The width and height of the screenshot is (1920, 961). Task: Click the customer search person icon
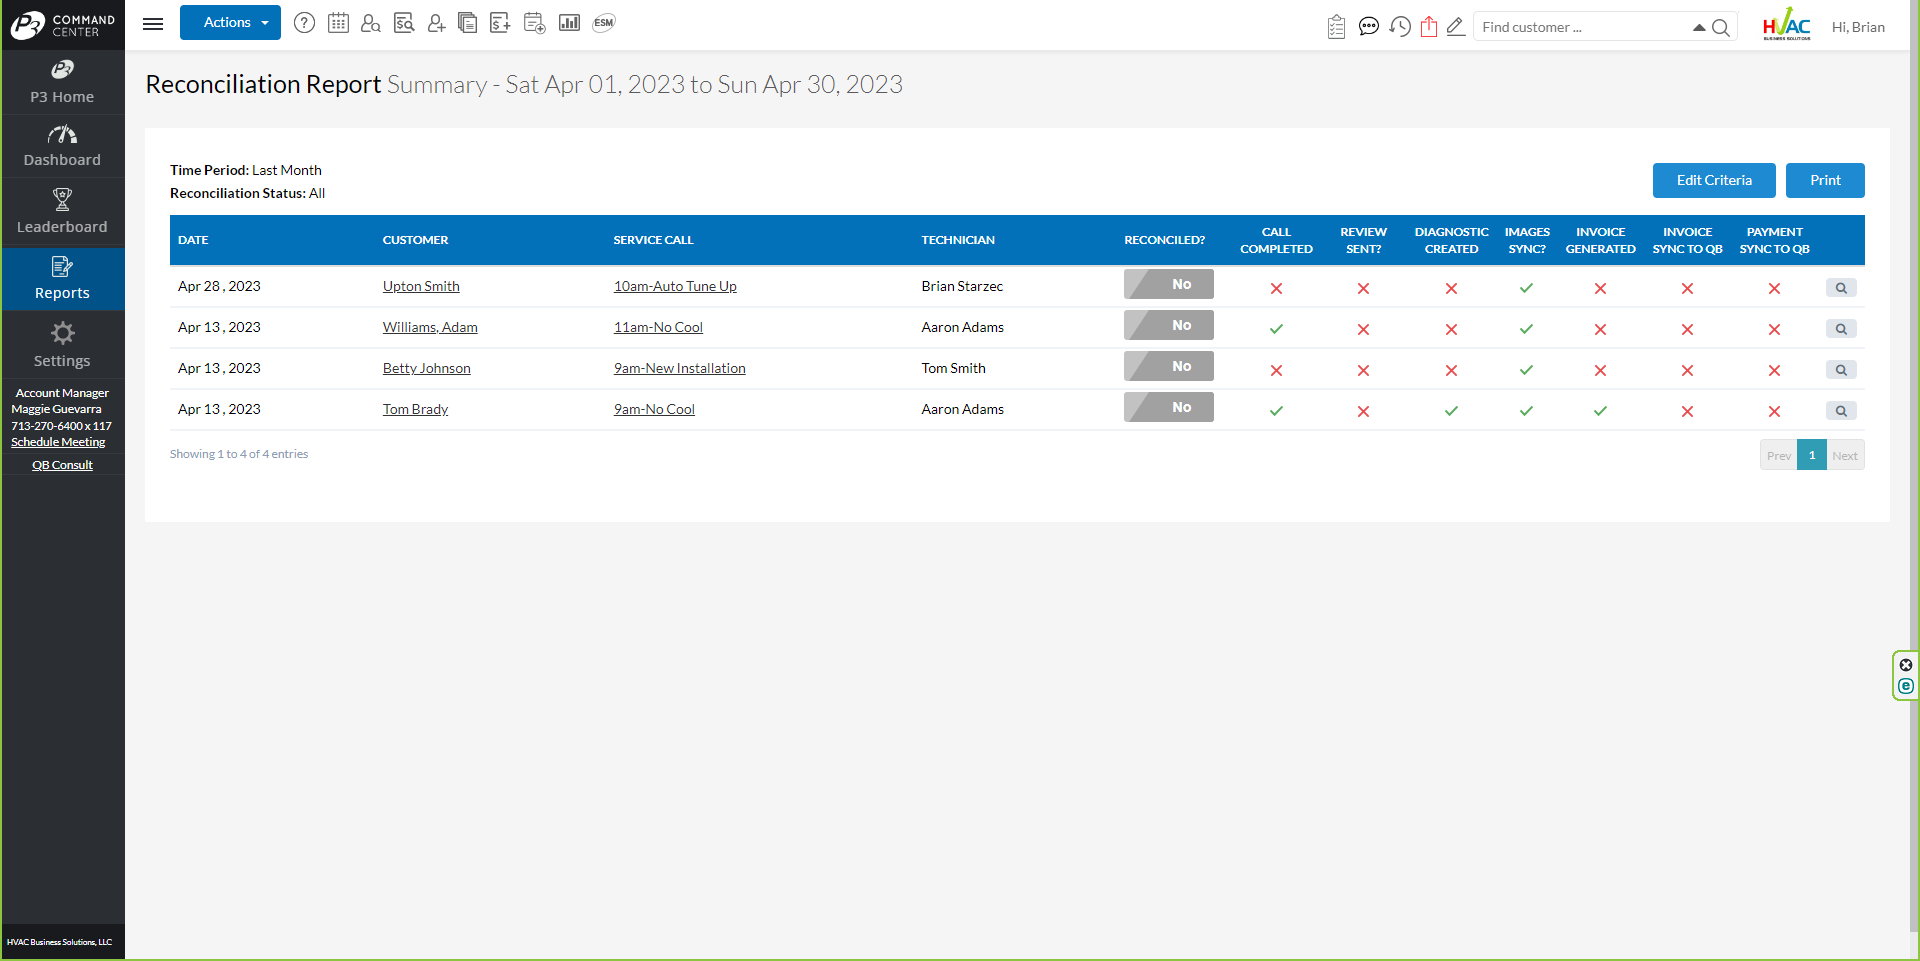tap(371, 23)
